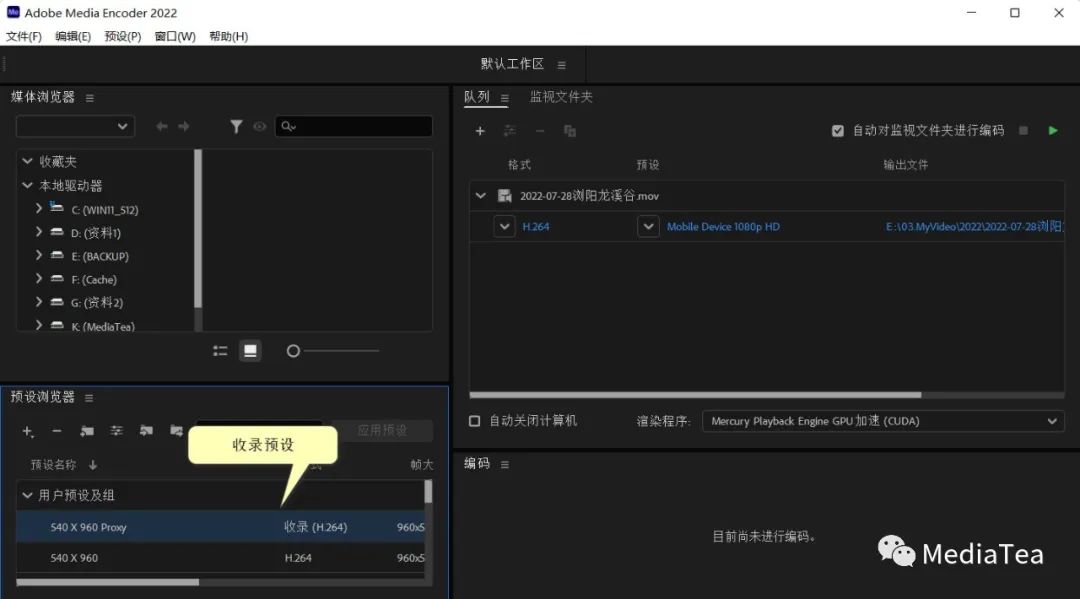Image resolution: width=1080 pixels, height=599 pixels.
Task: Duplicate the selected queue item
Action: click(x=570, y=131)
